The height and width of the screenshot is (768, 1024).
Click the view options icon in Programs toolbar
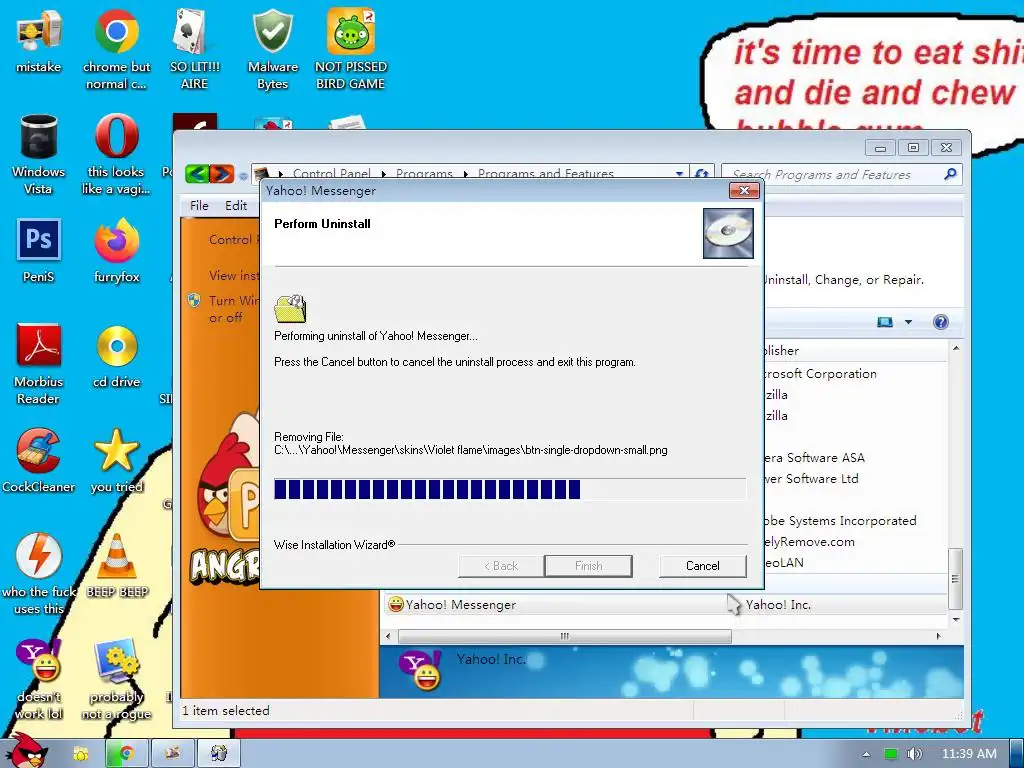[885, 322]
